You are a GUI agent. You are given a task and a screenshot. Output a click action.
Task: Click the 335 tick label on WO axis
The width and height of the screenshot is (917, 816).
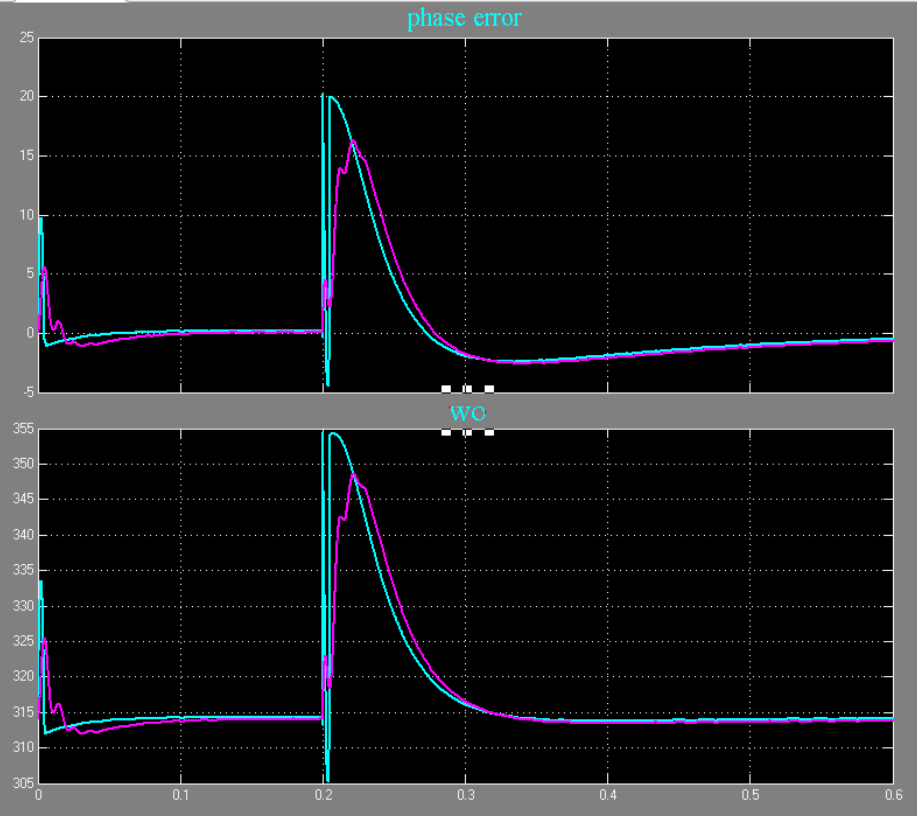click(x=23, y=570)
